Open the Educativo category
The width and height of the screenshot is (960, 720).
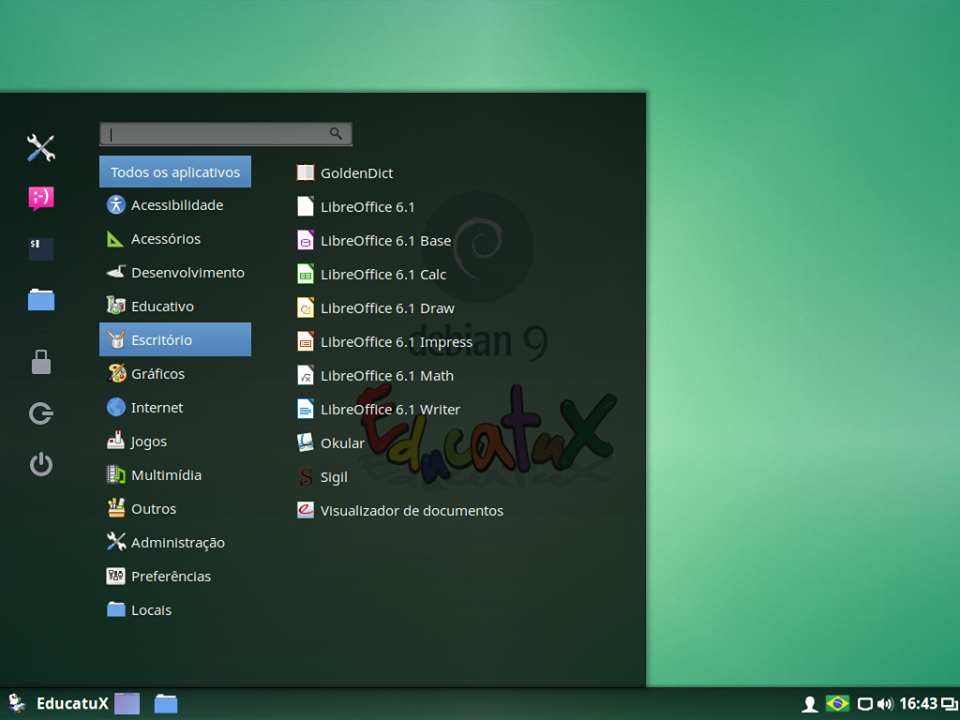(175, 306)
